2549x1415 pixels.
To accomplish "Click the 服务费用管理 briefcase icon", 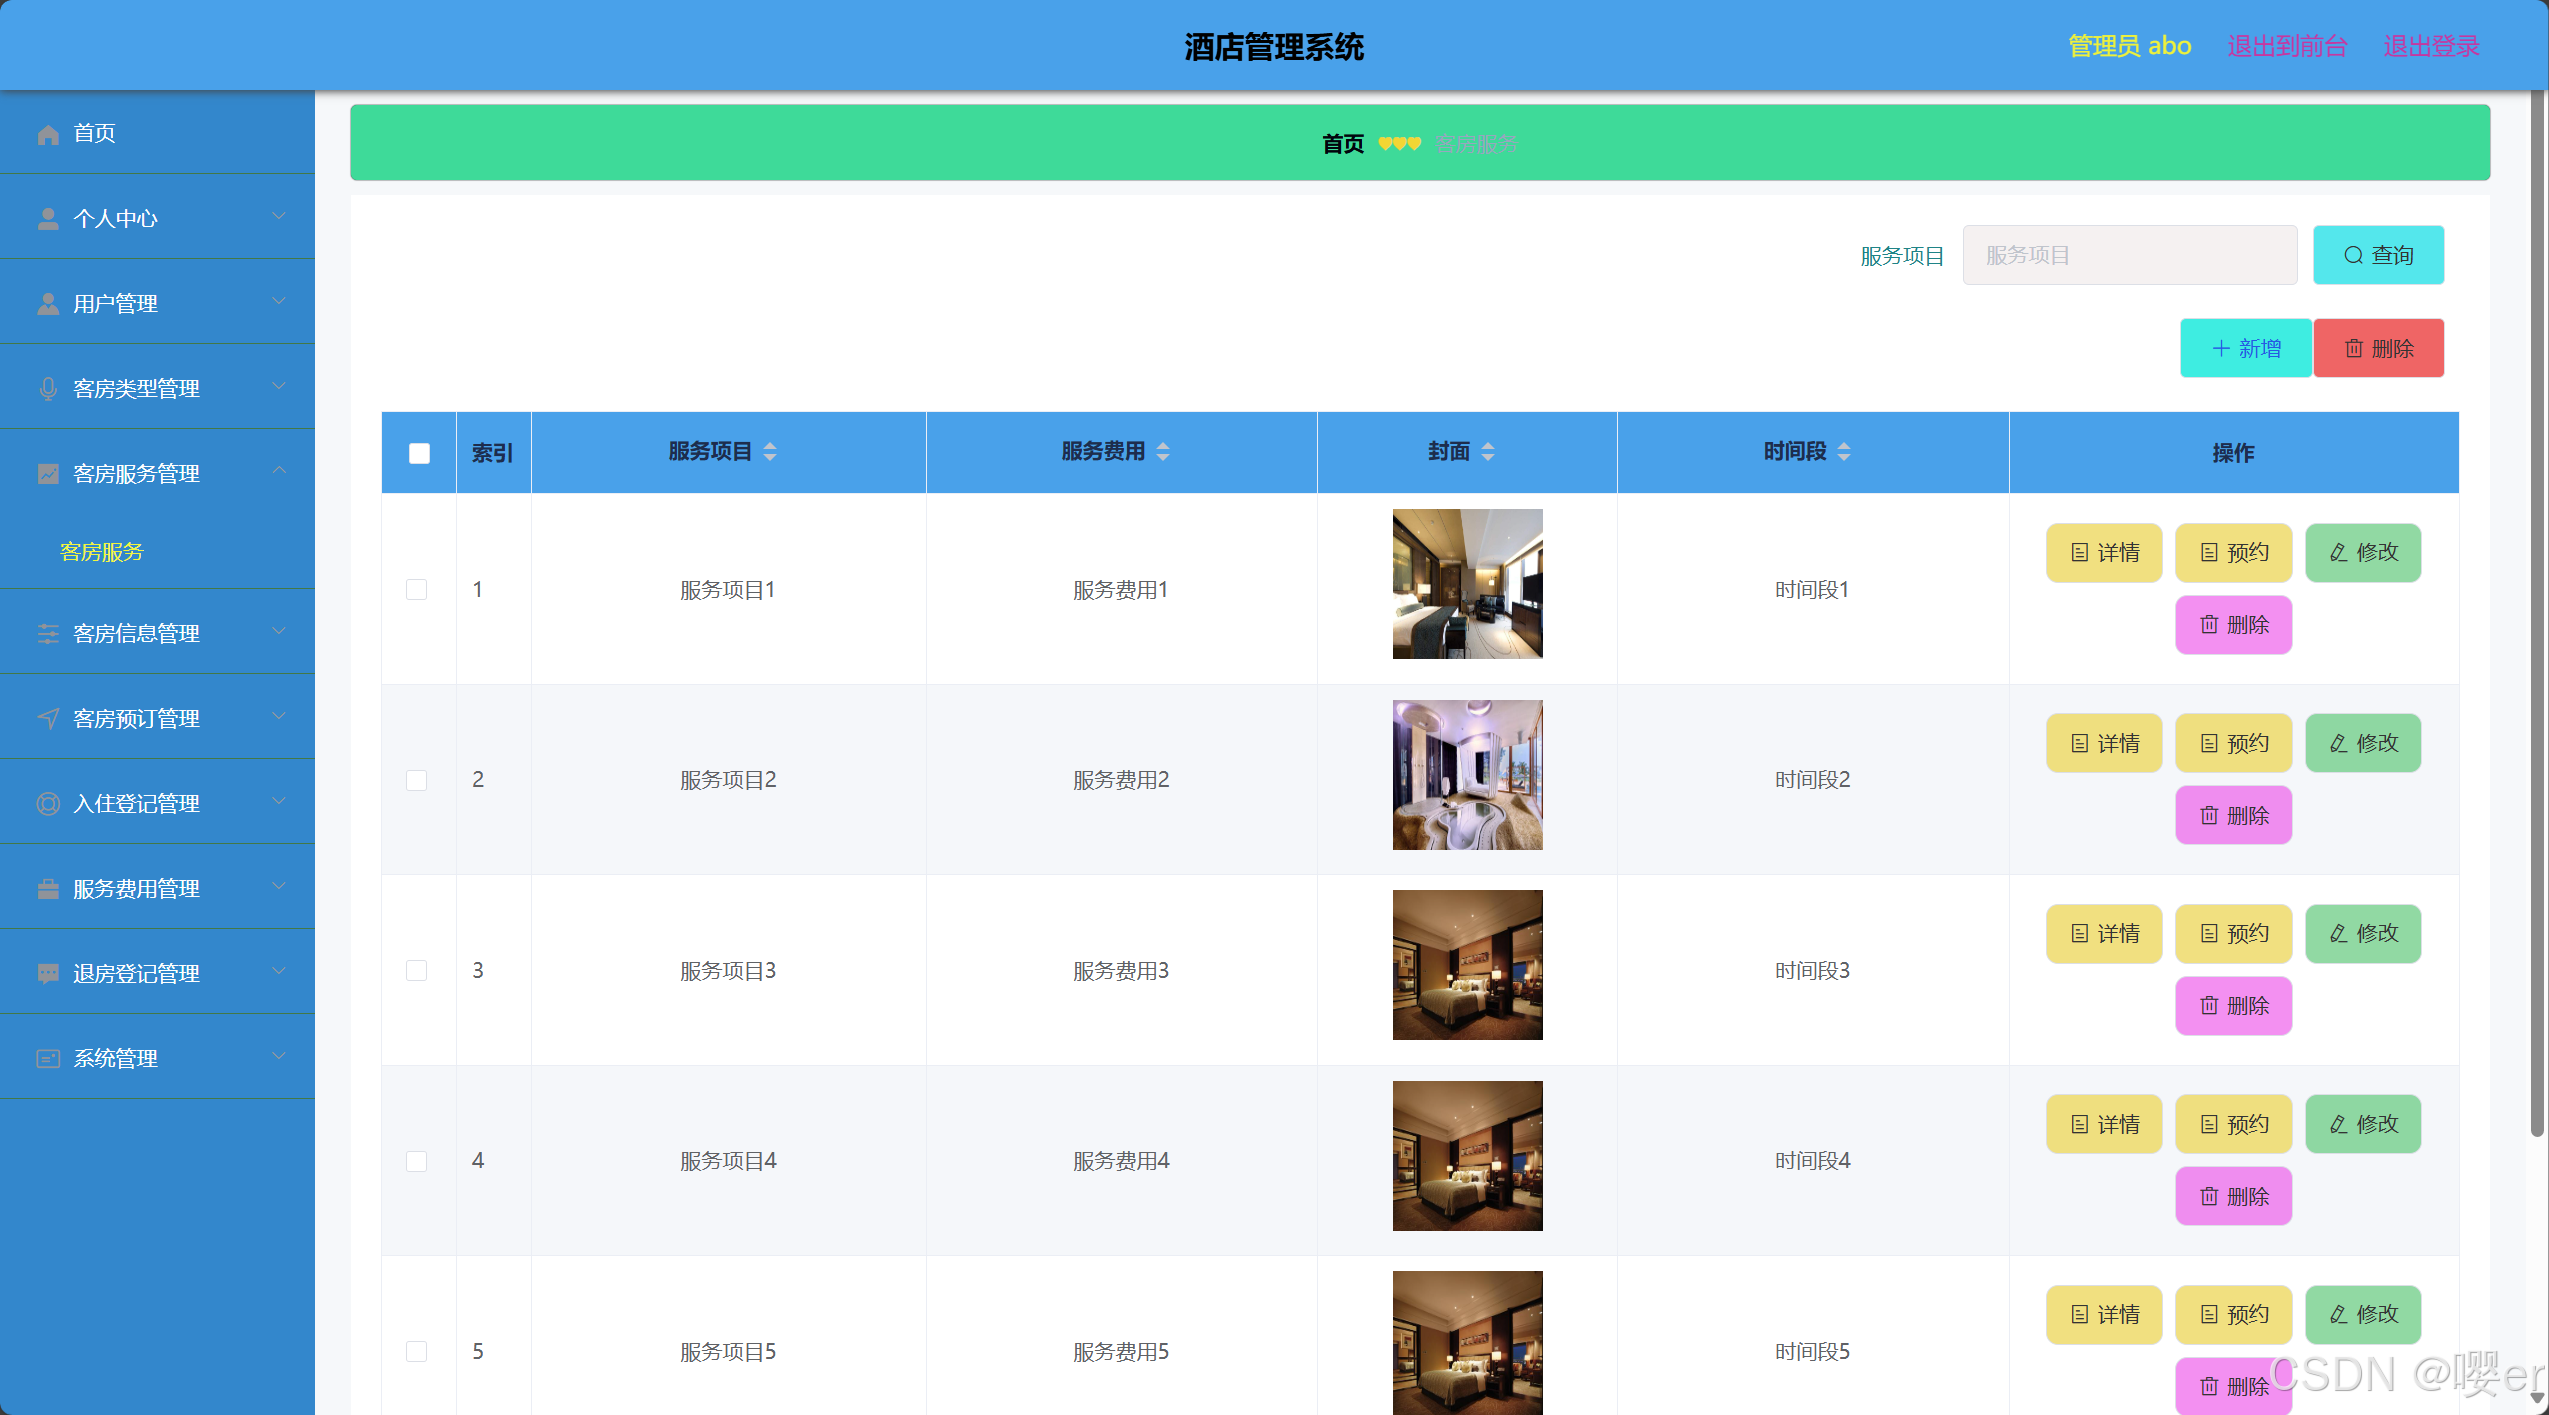I will [47, 887].
